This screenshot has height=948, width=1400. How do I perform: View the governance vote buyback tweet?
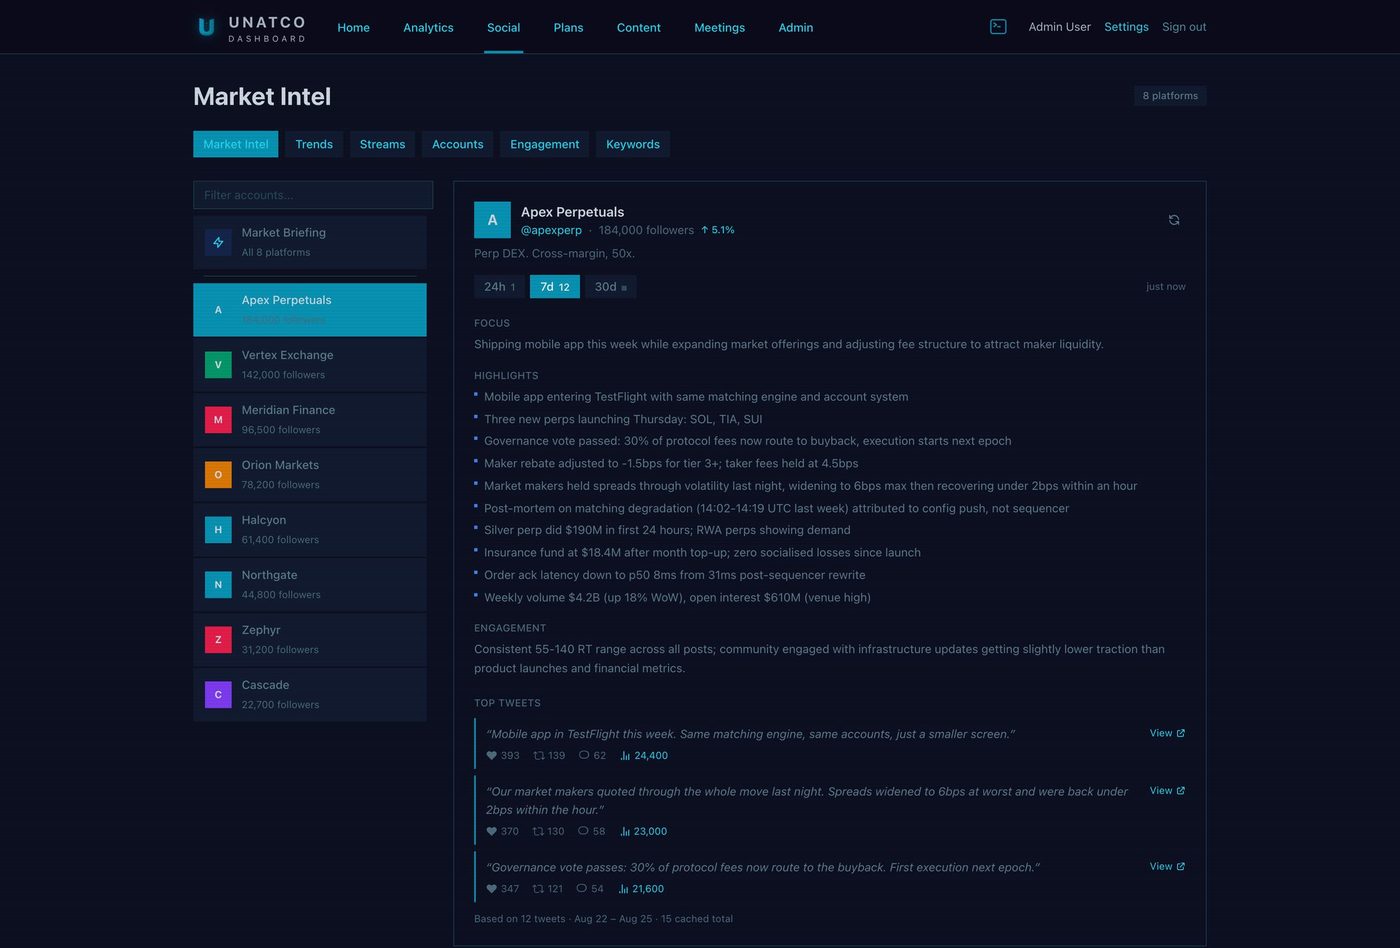point(1167,866)
